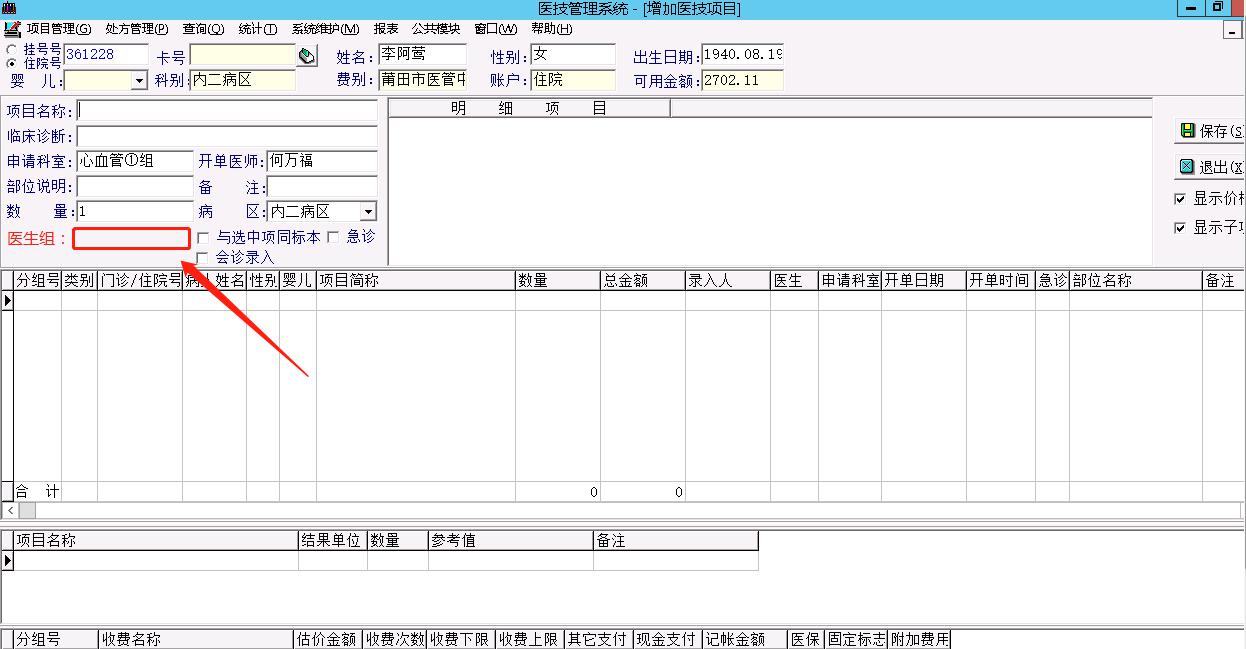Open the 处方管理 menu
The height and width of the screenshot is (649, 1246).
tap(136, 29)
